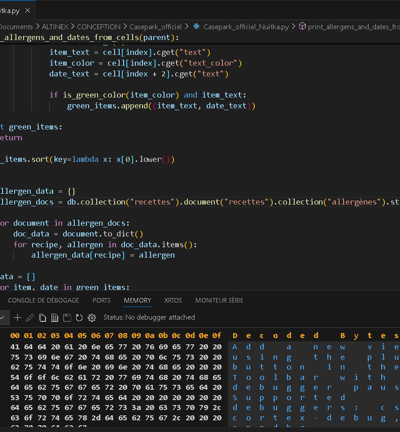Click the copy icon in Memory toolbar
Viewport: 400px width, 432px height.
(x=42, y=318)
